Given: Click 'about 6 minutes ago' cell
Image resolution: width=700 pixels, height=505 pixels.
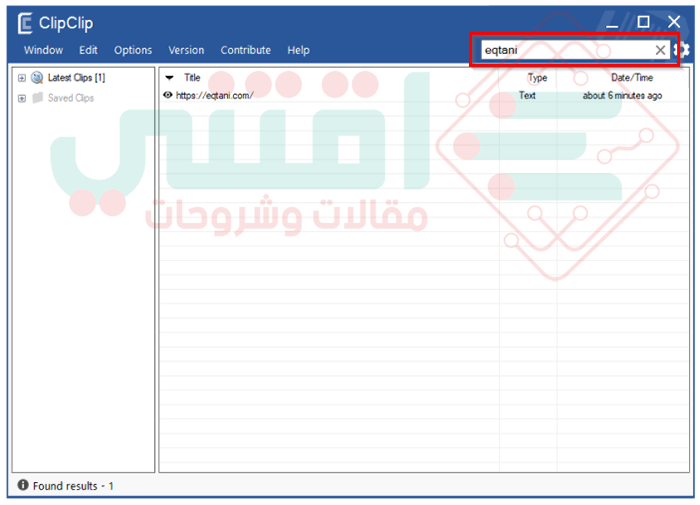Looking at the screenshot, I should point(622,95).
